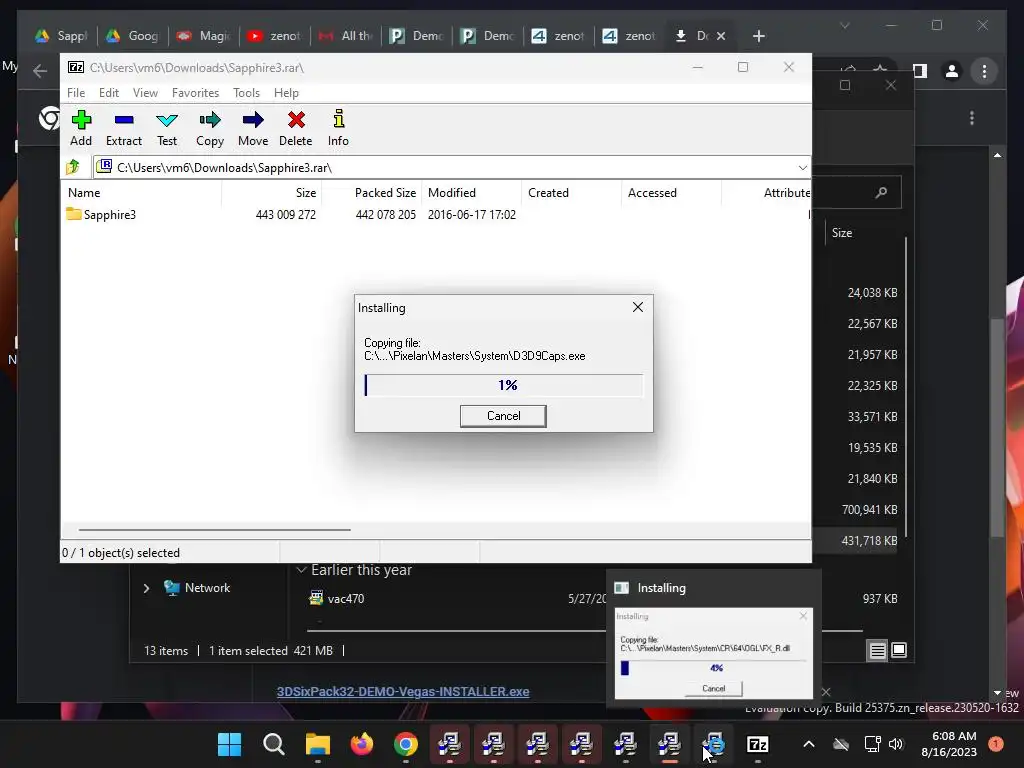Click the 1% installation progress bar

(504, 385)
